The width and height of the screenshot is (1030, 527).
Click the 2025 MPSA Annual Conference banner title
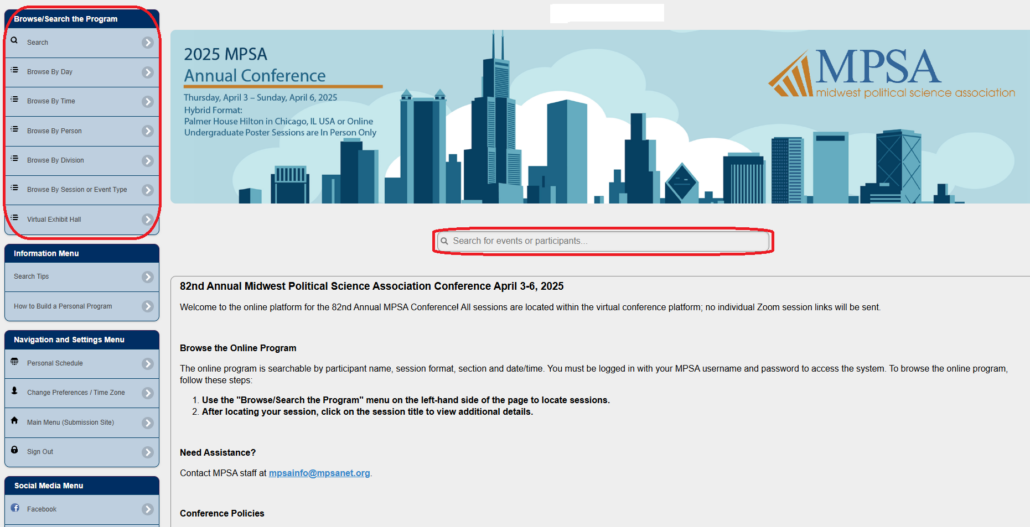(x=255, y=65)
